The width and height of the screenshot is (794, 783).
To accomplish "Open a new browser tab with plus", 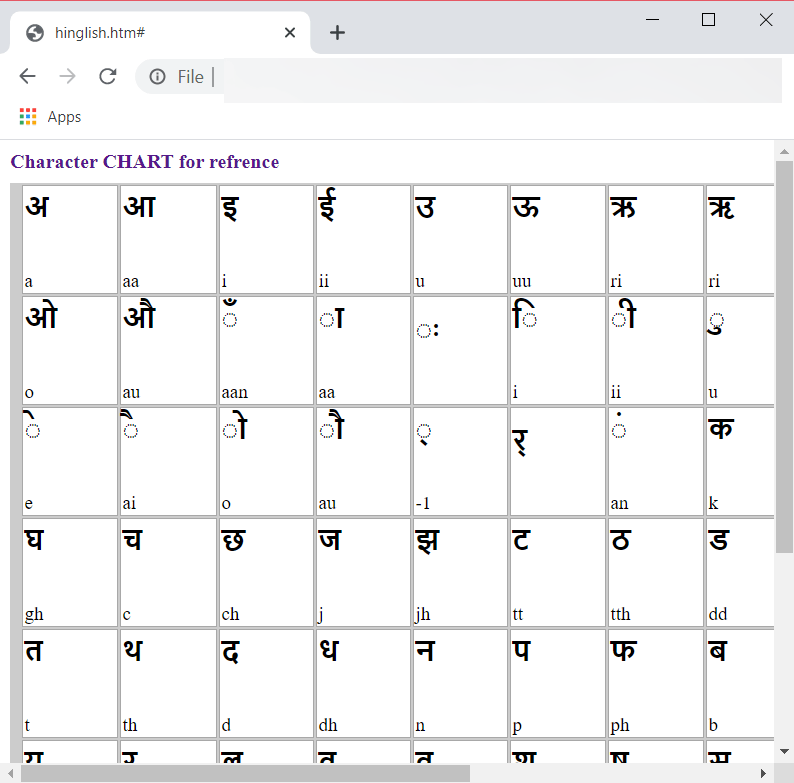I will [x=337, y=33].
